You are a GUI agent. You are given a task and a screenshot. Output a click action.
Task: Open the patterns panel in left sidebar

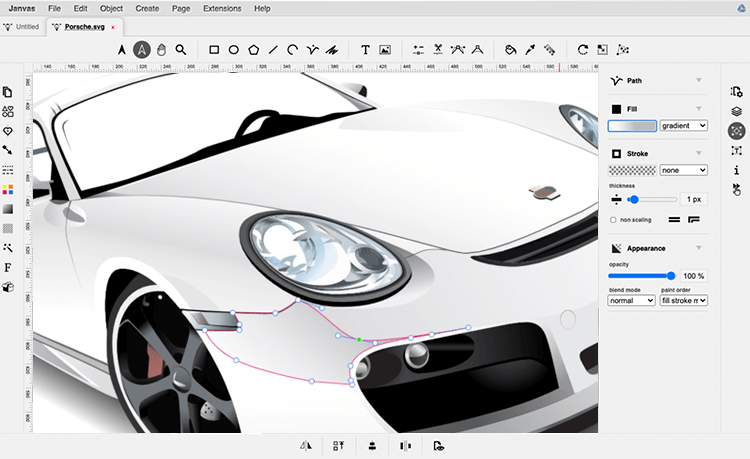[8, 229]
